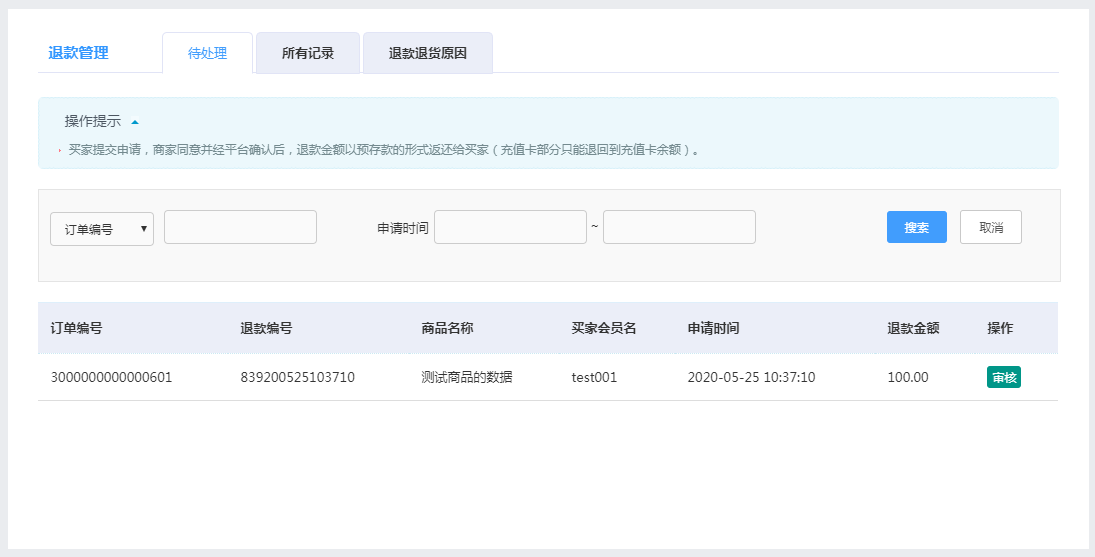Click buyer name test001
Viewport: 1095px width, 557px height.
click(594, 378)
